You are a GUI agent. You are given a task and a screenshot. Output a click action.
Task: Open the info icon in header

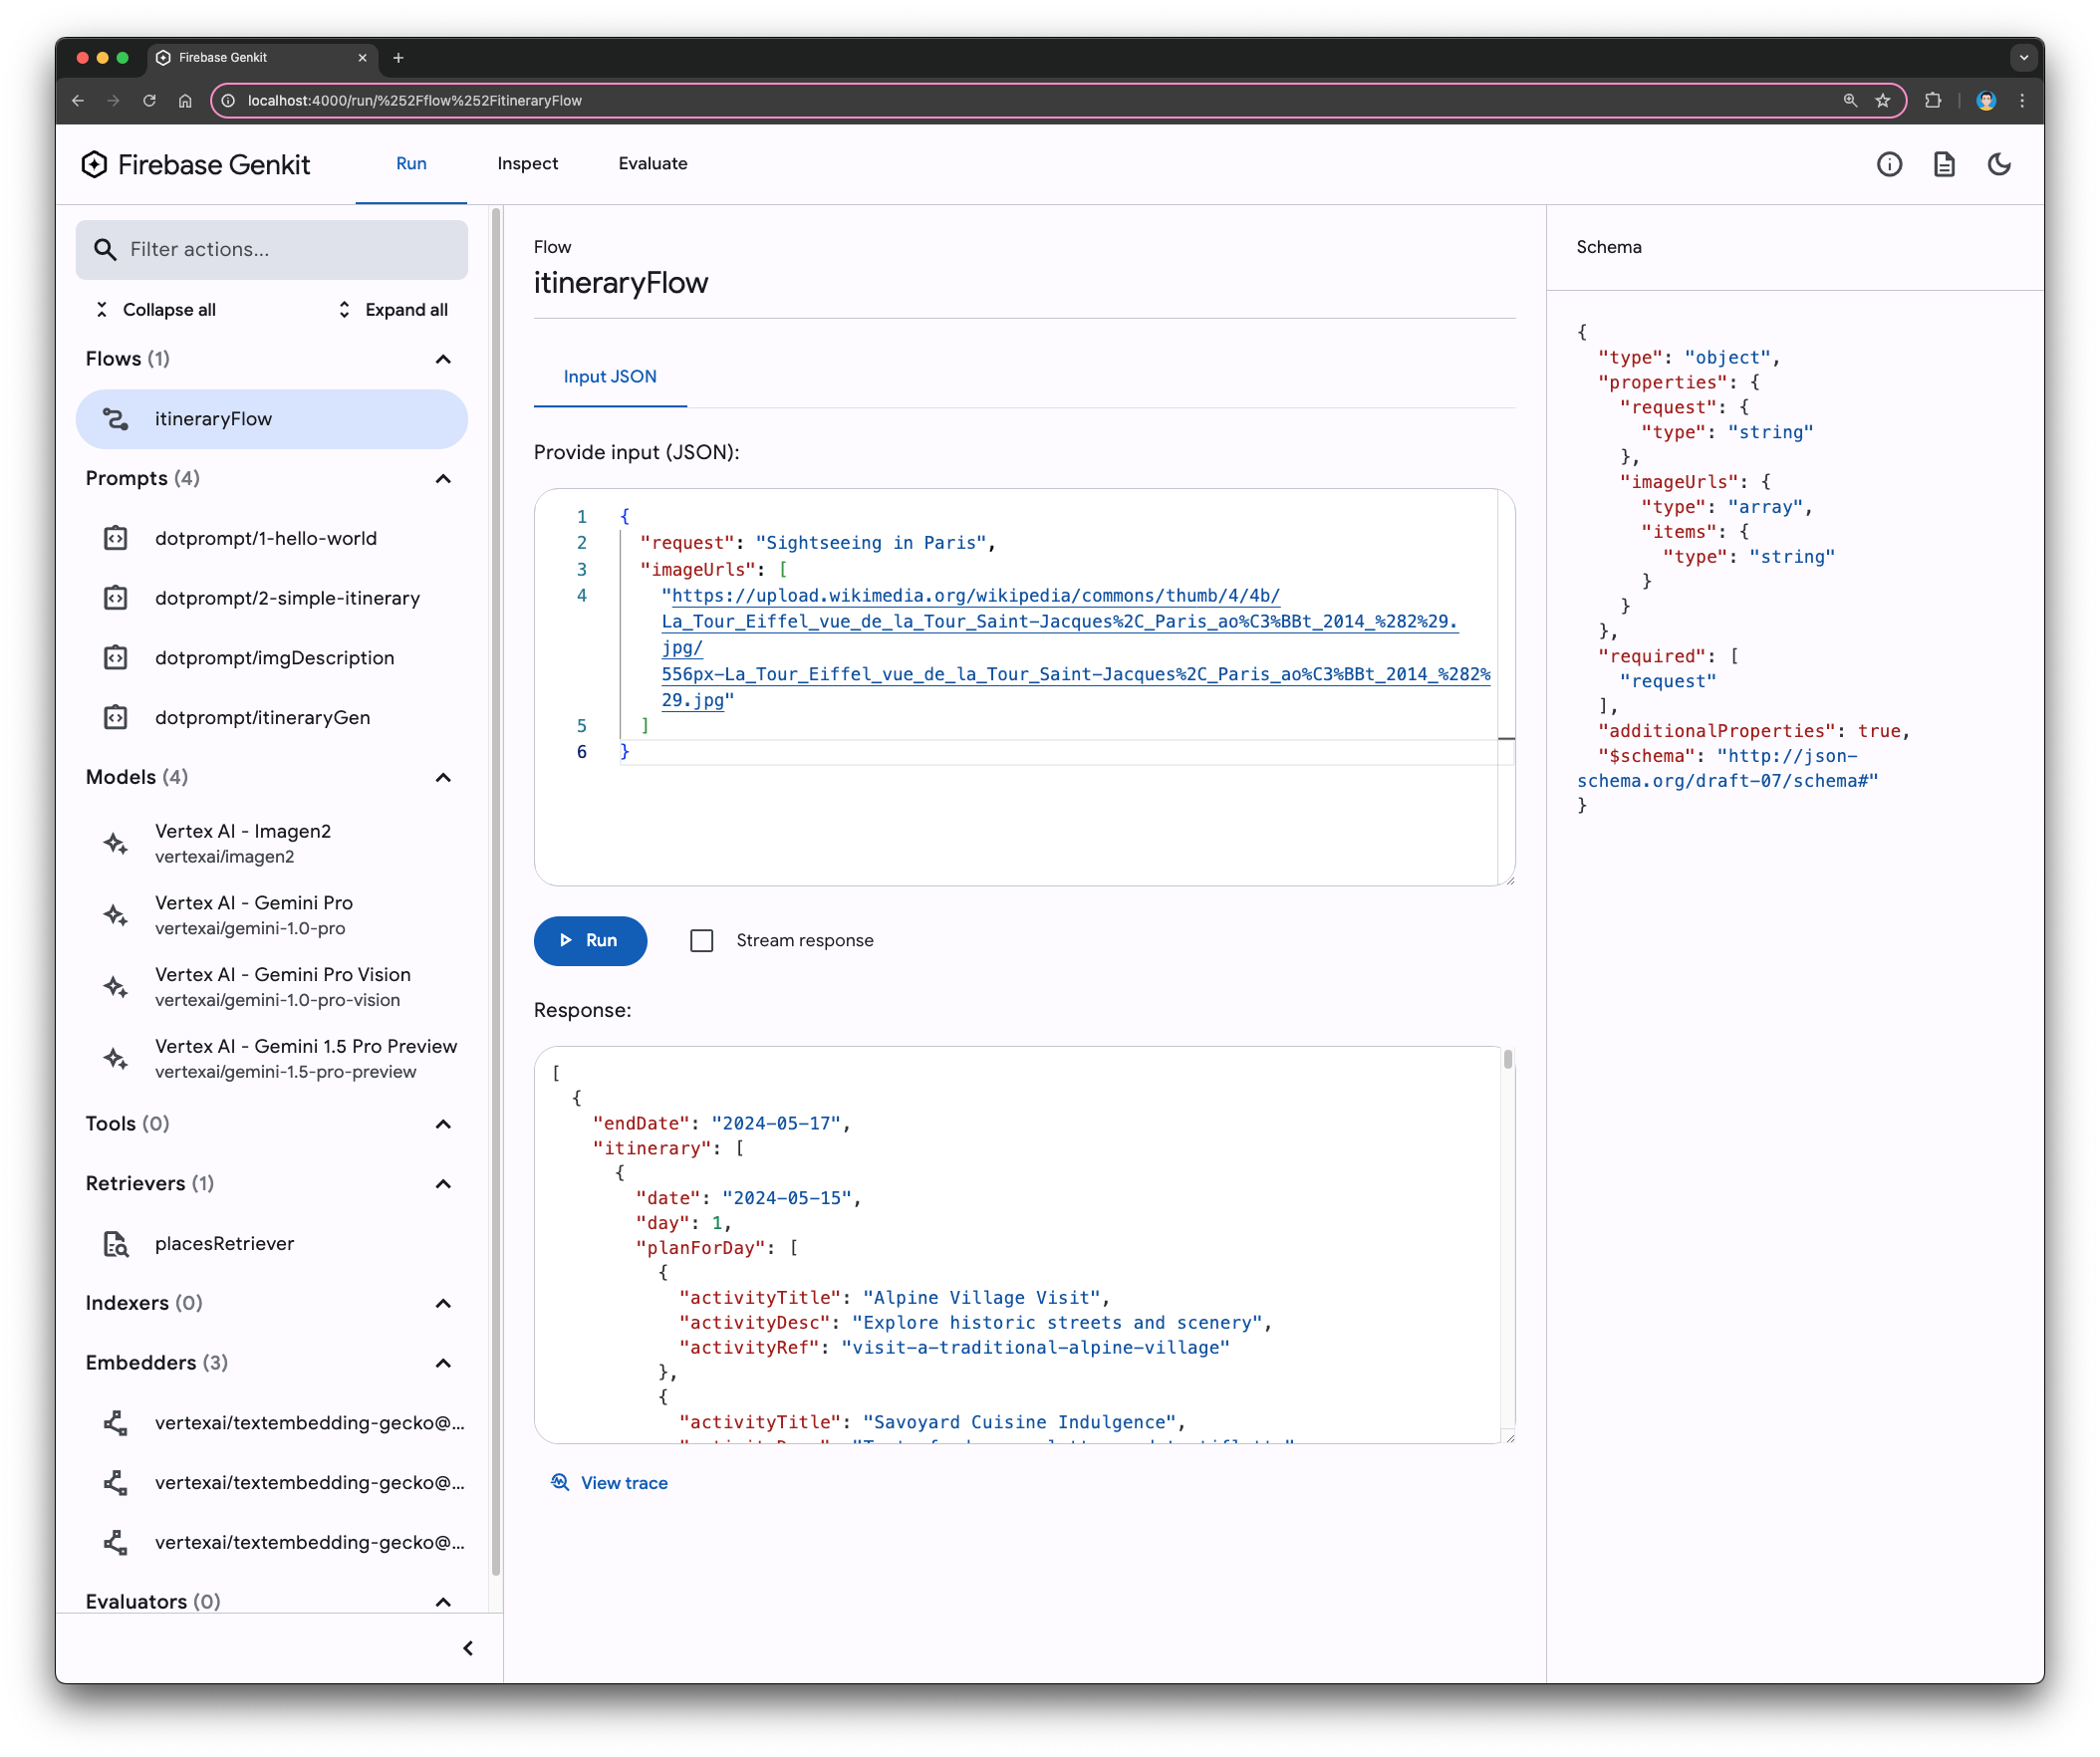(x=1889, y=164)
